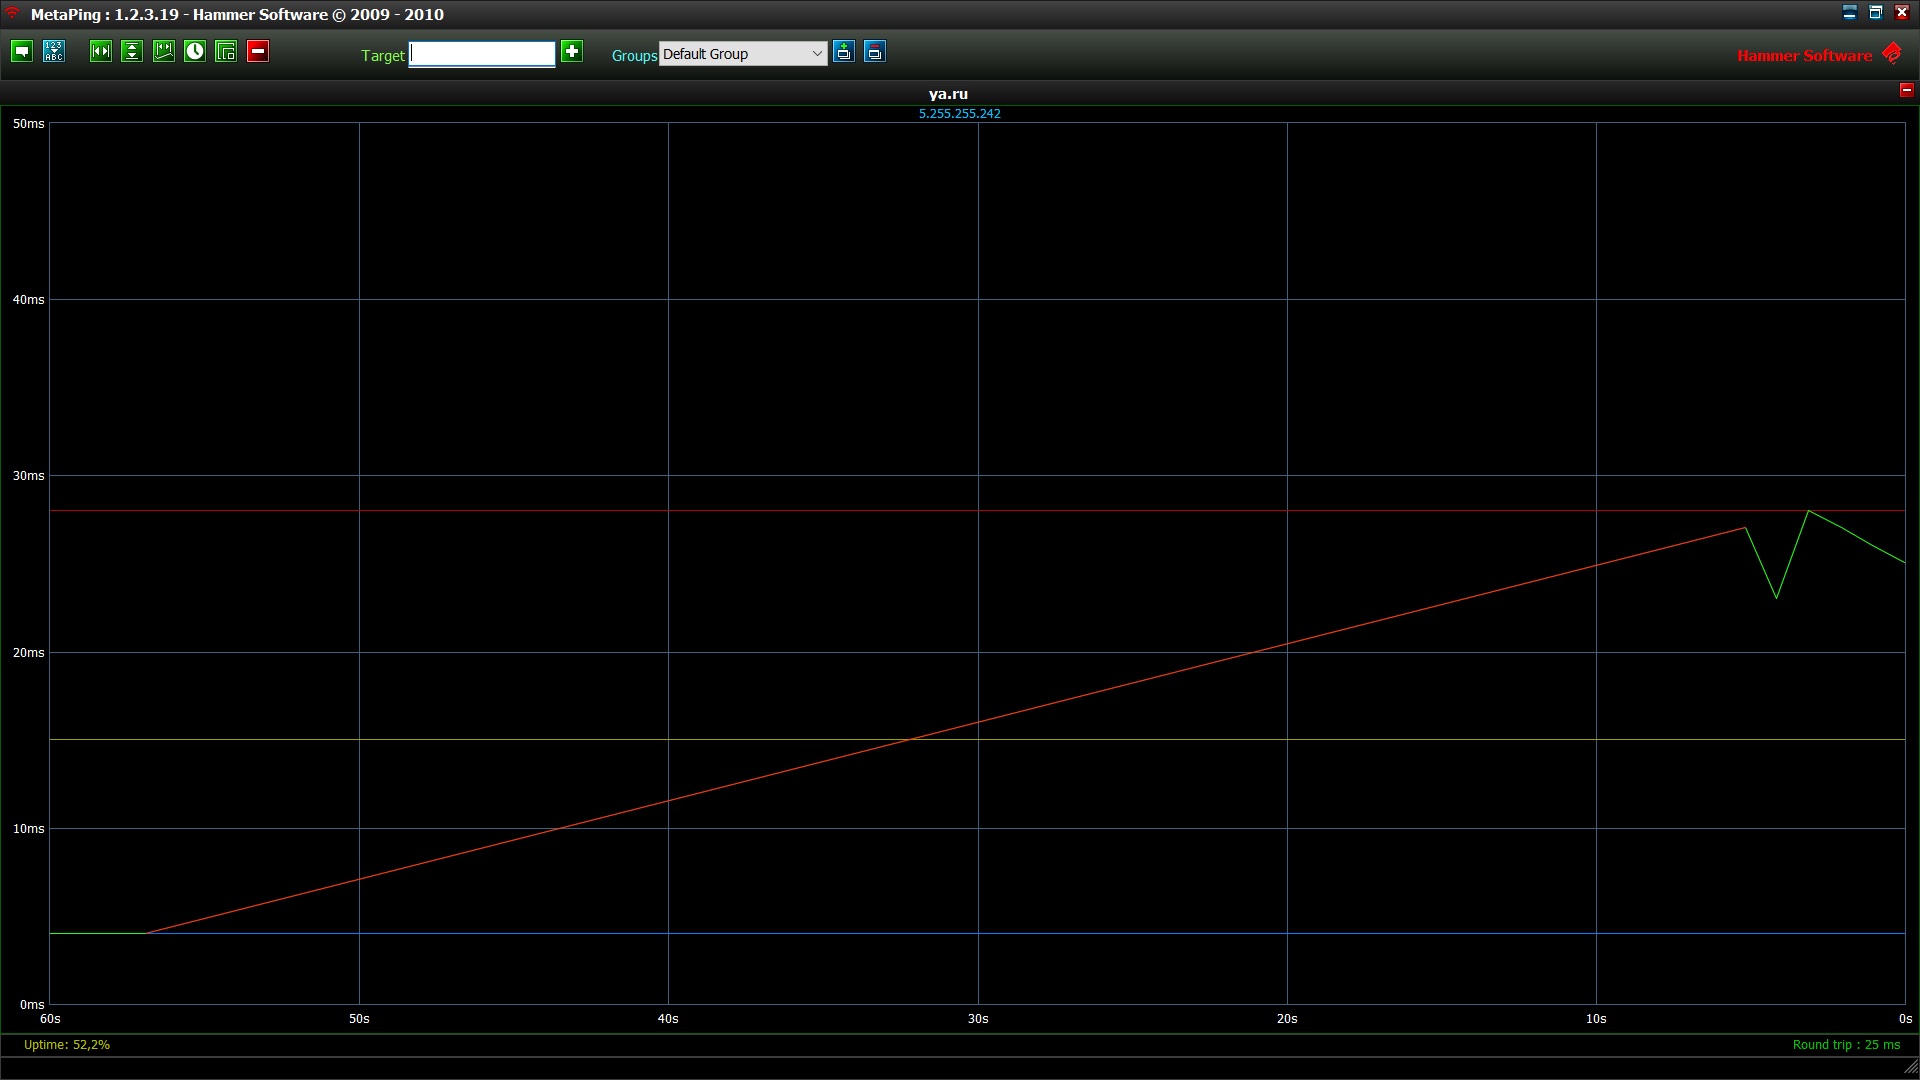Remove the ya.ru graph with red minus
Viewport: 1920px width, 1080px height.
[x=1906, y=90]
